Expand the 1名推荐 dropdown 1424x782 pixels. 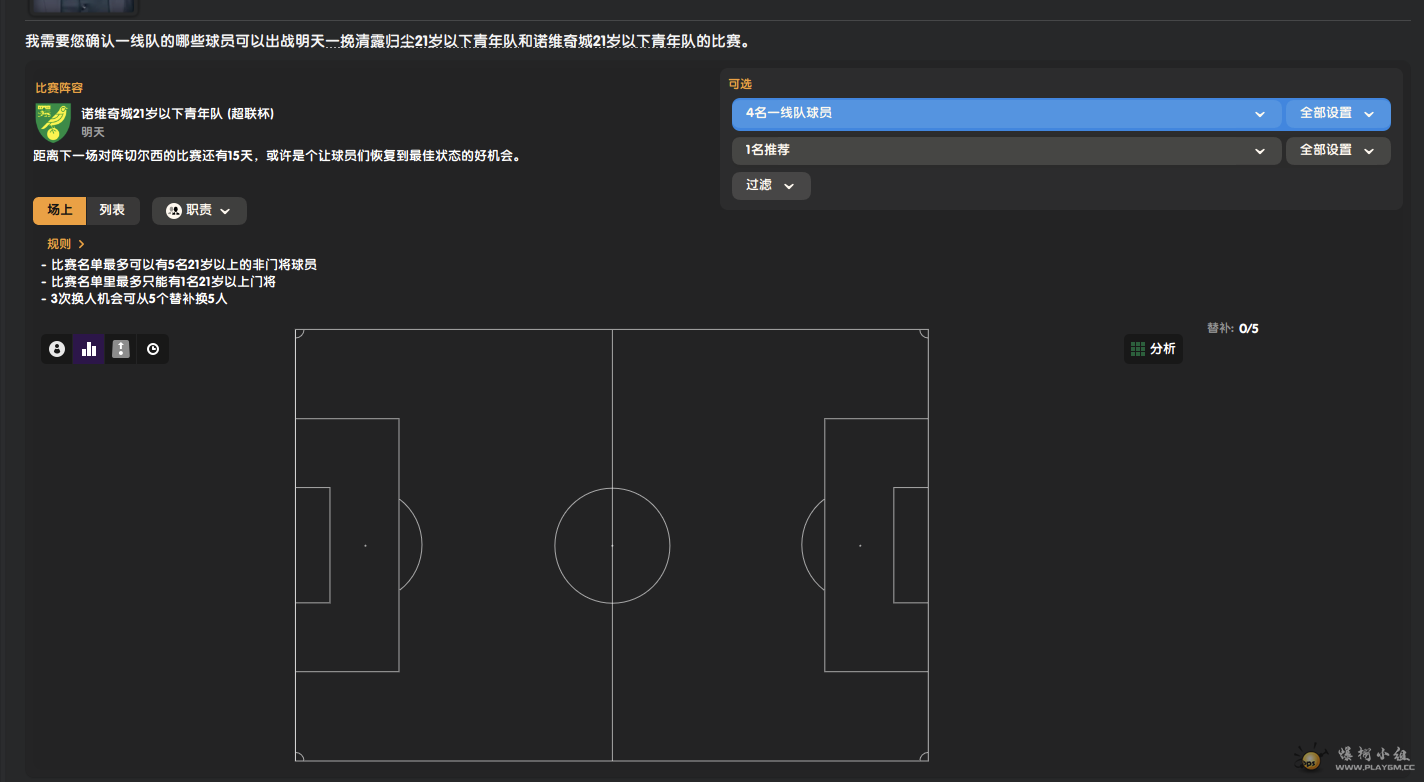1006,150
